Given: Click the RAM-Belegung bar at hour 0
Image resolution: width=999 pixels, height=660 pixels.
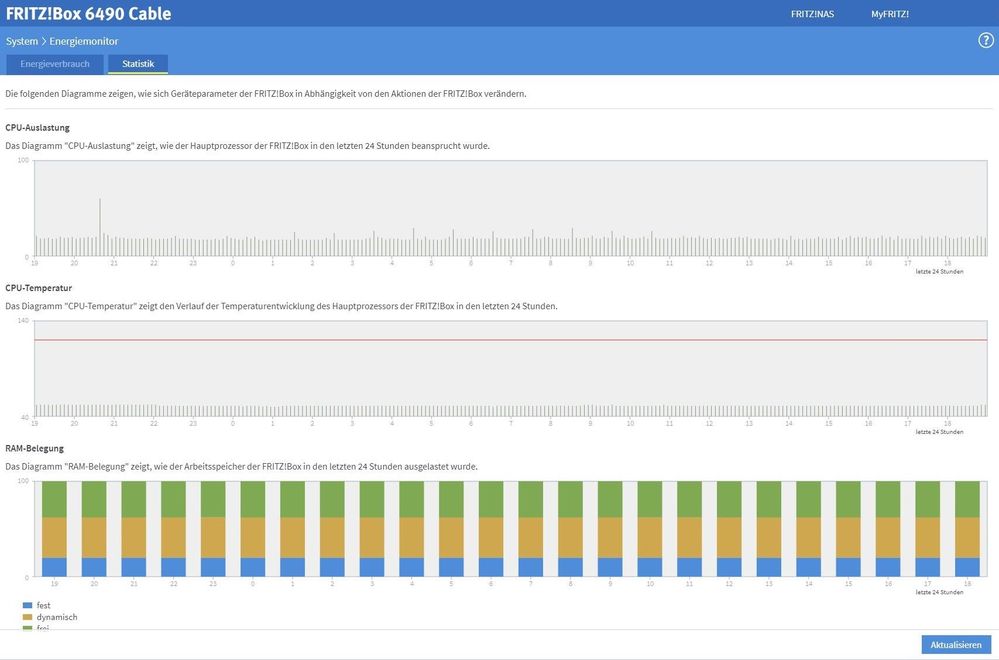Looking at the screenshot, I should (x=253, y=530).
